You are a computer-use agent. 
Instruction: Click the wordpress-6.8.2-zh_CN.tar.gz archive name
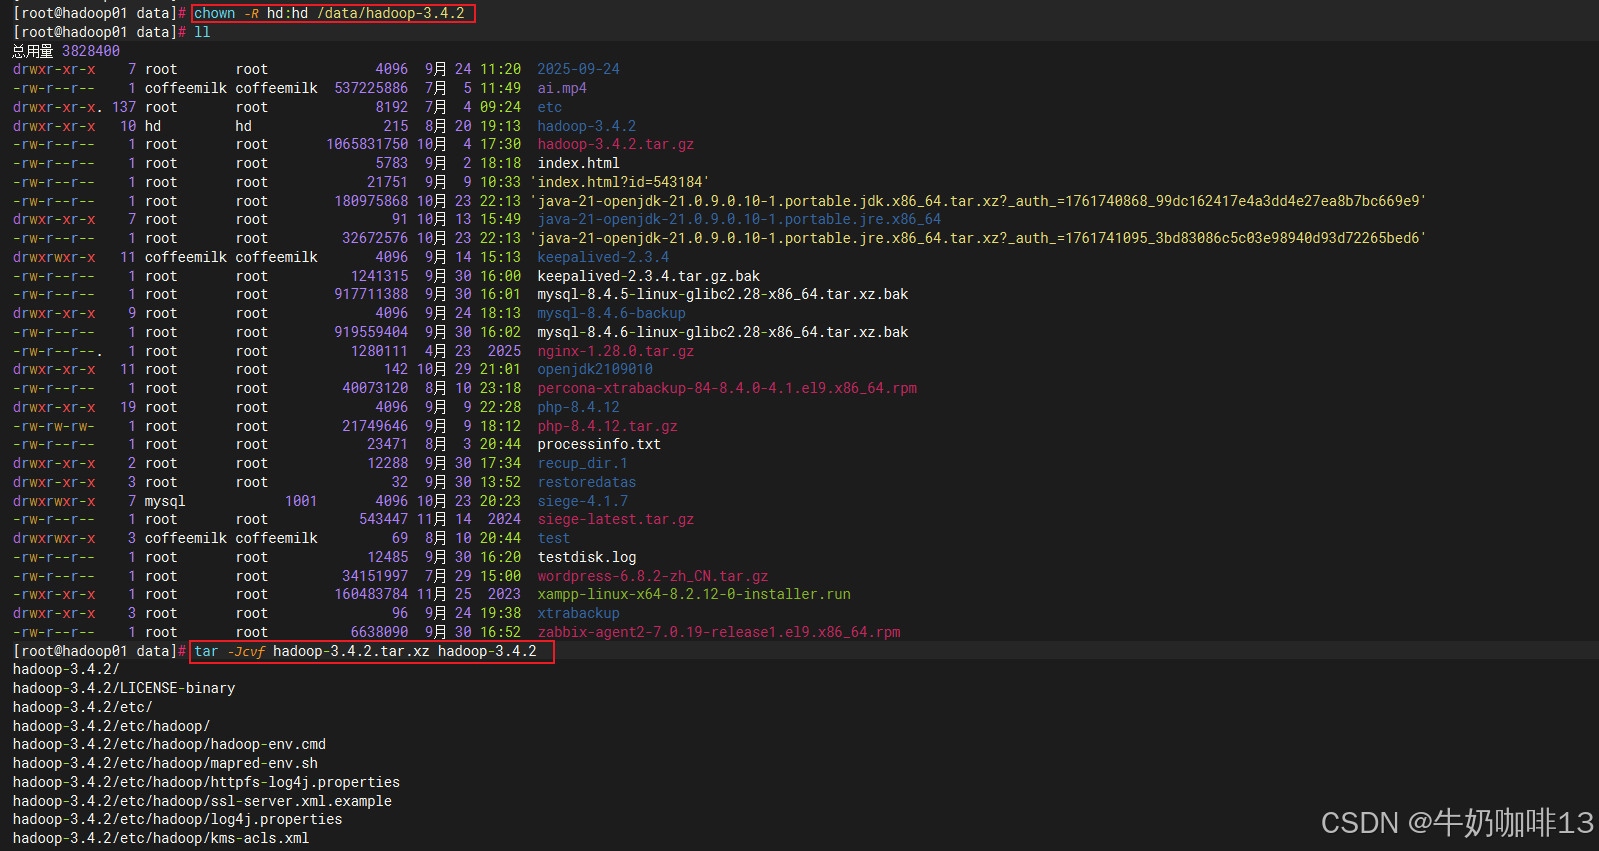653,576
